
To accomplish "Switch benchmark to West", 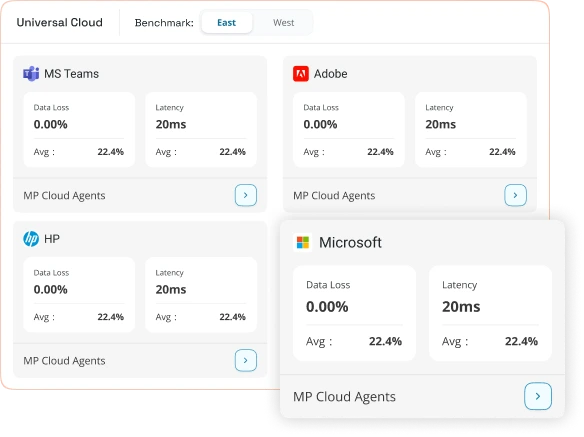I will (283, 23).
